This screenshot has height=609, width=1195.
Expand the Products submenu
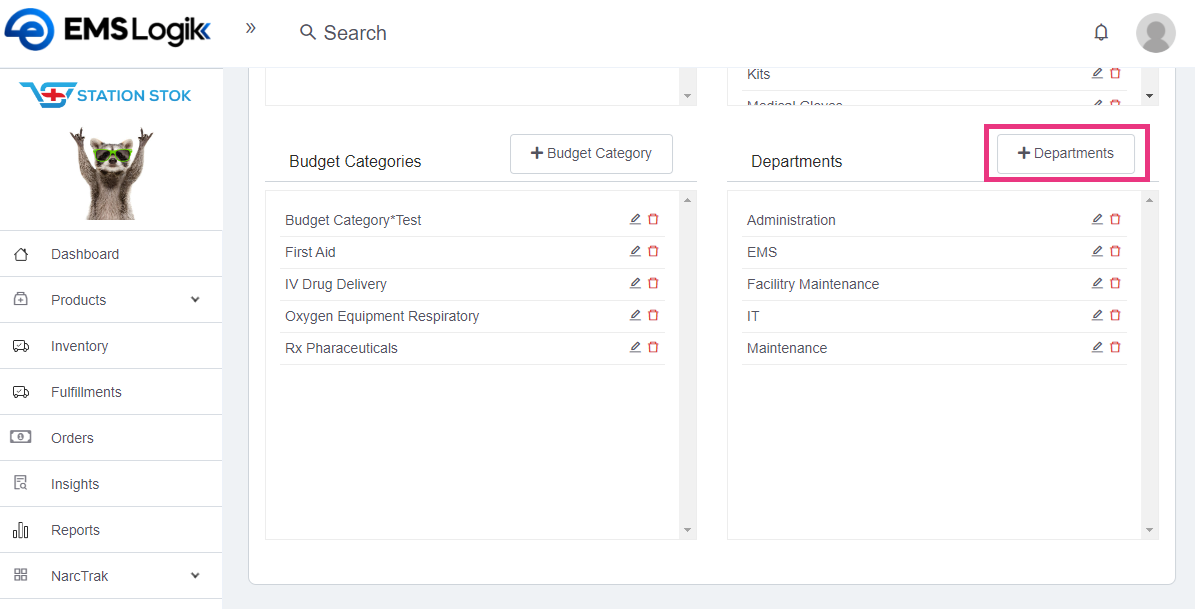tap(195, 300)
